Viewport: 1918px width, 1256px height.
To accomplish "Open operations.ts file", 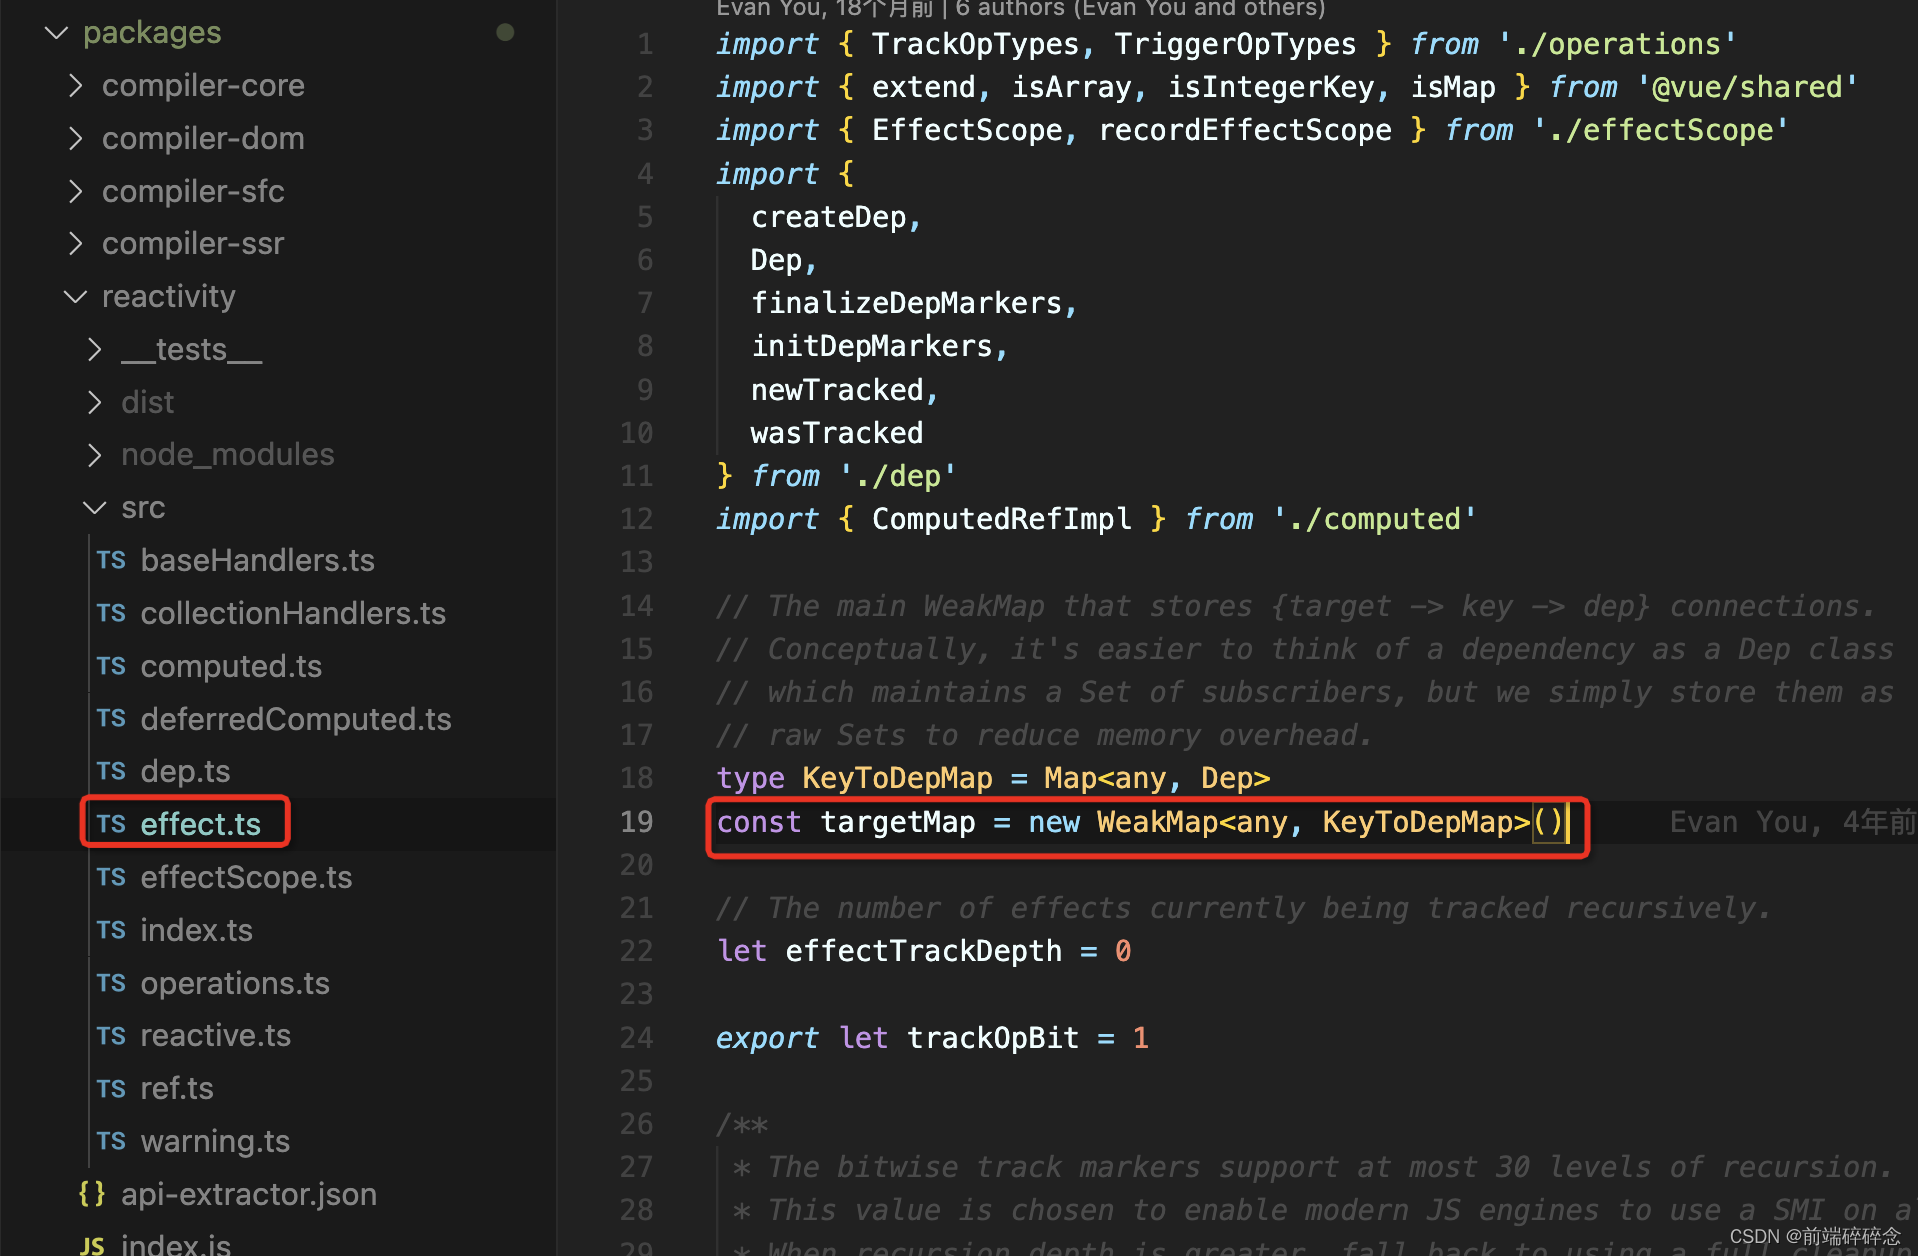I will tap(235, 984).
